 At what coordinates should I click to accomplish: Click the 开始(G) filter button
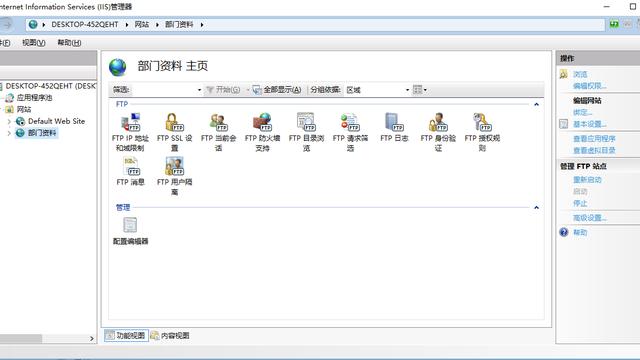223,90
